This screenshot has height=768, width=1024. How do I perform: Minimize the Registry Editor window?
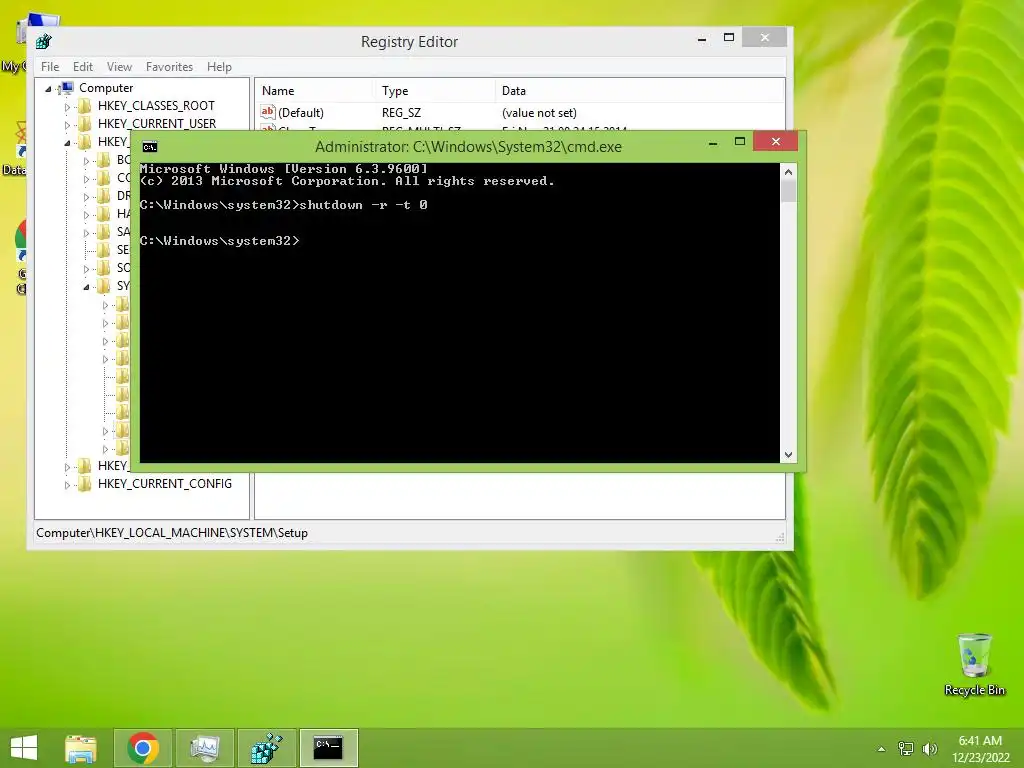click(702, 39)
